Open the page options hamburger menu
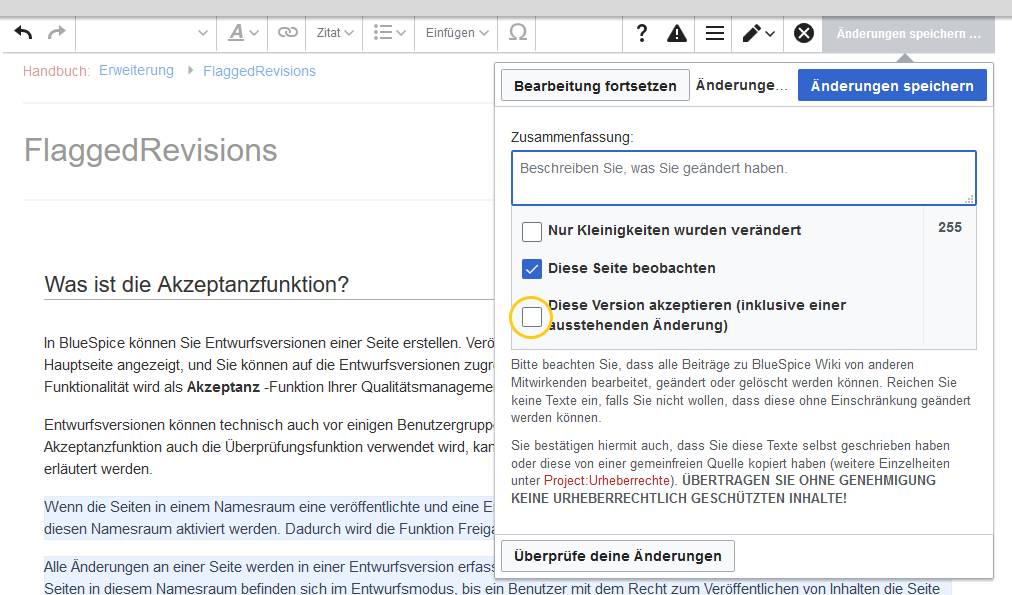The image size is (1012, 595). pos(714,33)
